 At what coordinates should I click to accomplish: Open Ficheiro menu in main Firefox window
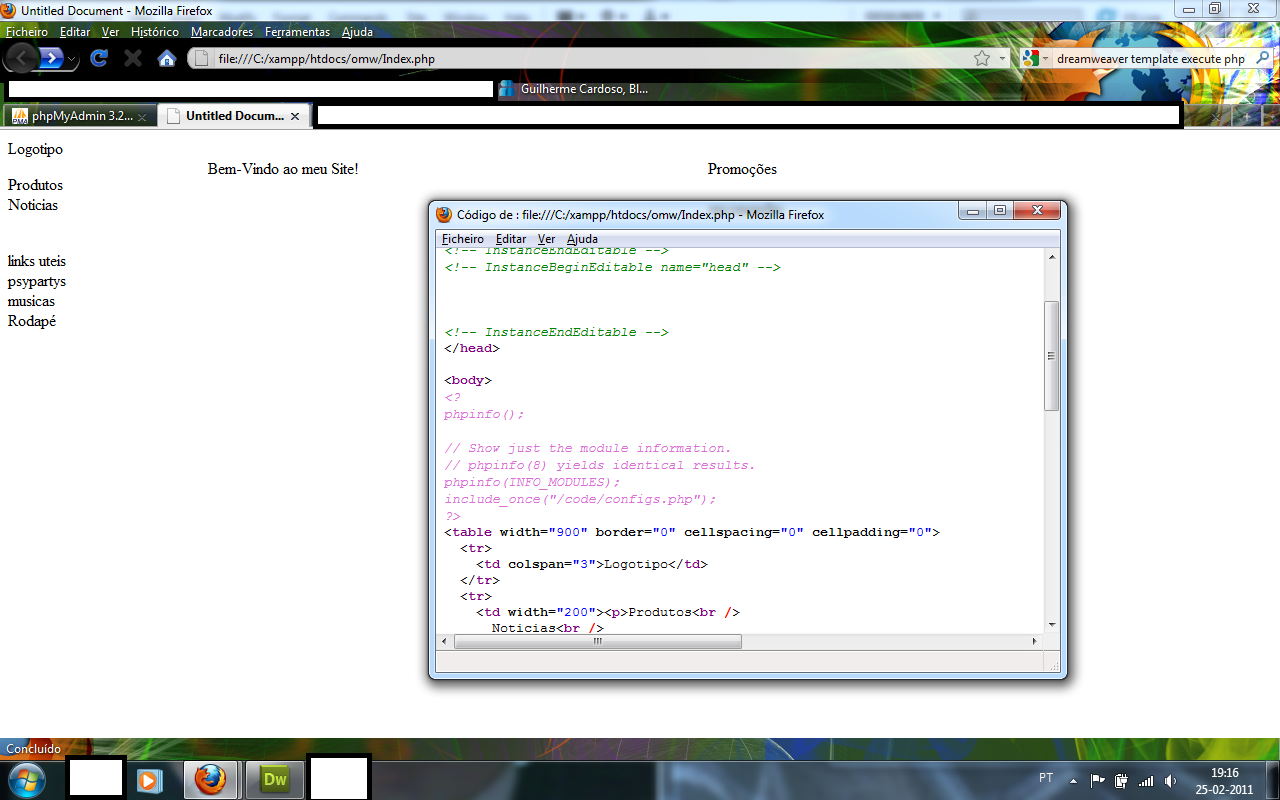point(26,32)
